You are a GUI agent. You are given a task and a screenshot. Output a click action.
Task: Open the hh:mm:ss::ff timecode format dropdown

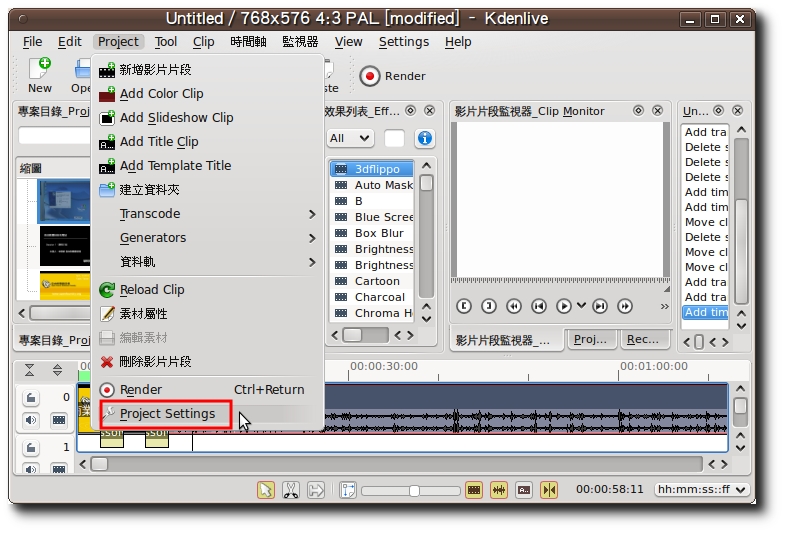click(x=702, y=489)
